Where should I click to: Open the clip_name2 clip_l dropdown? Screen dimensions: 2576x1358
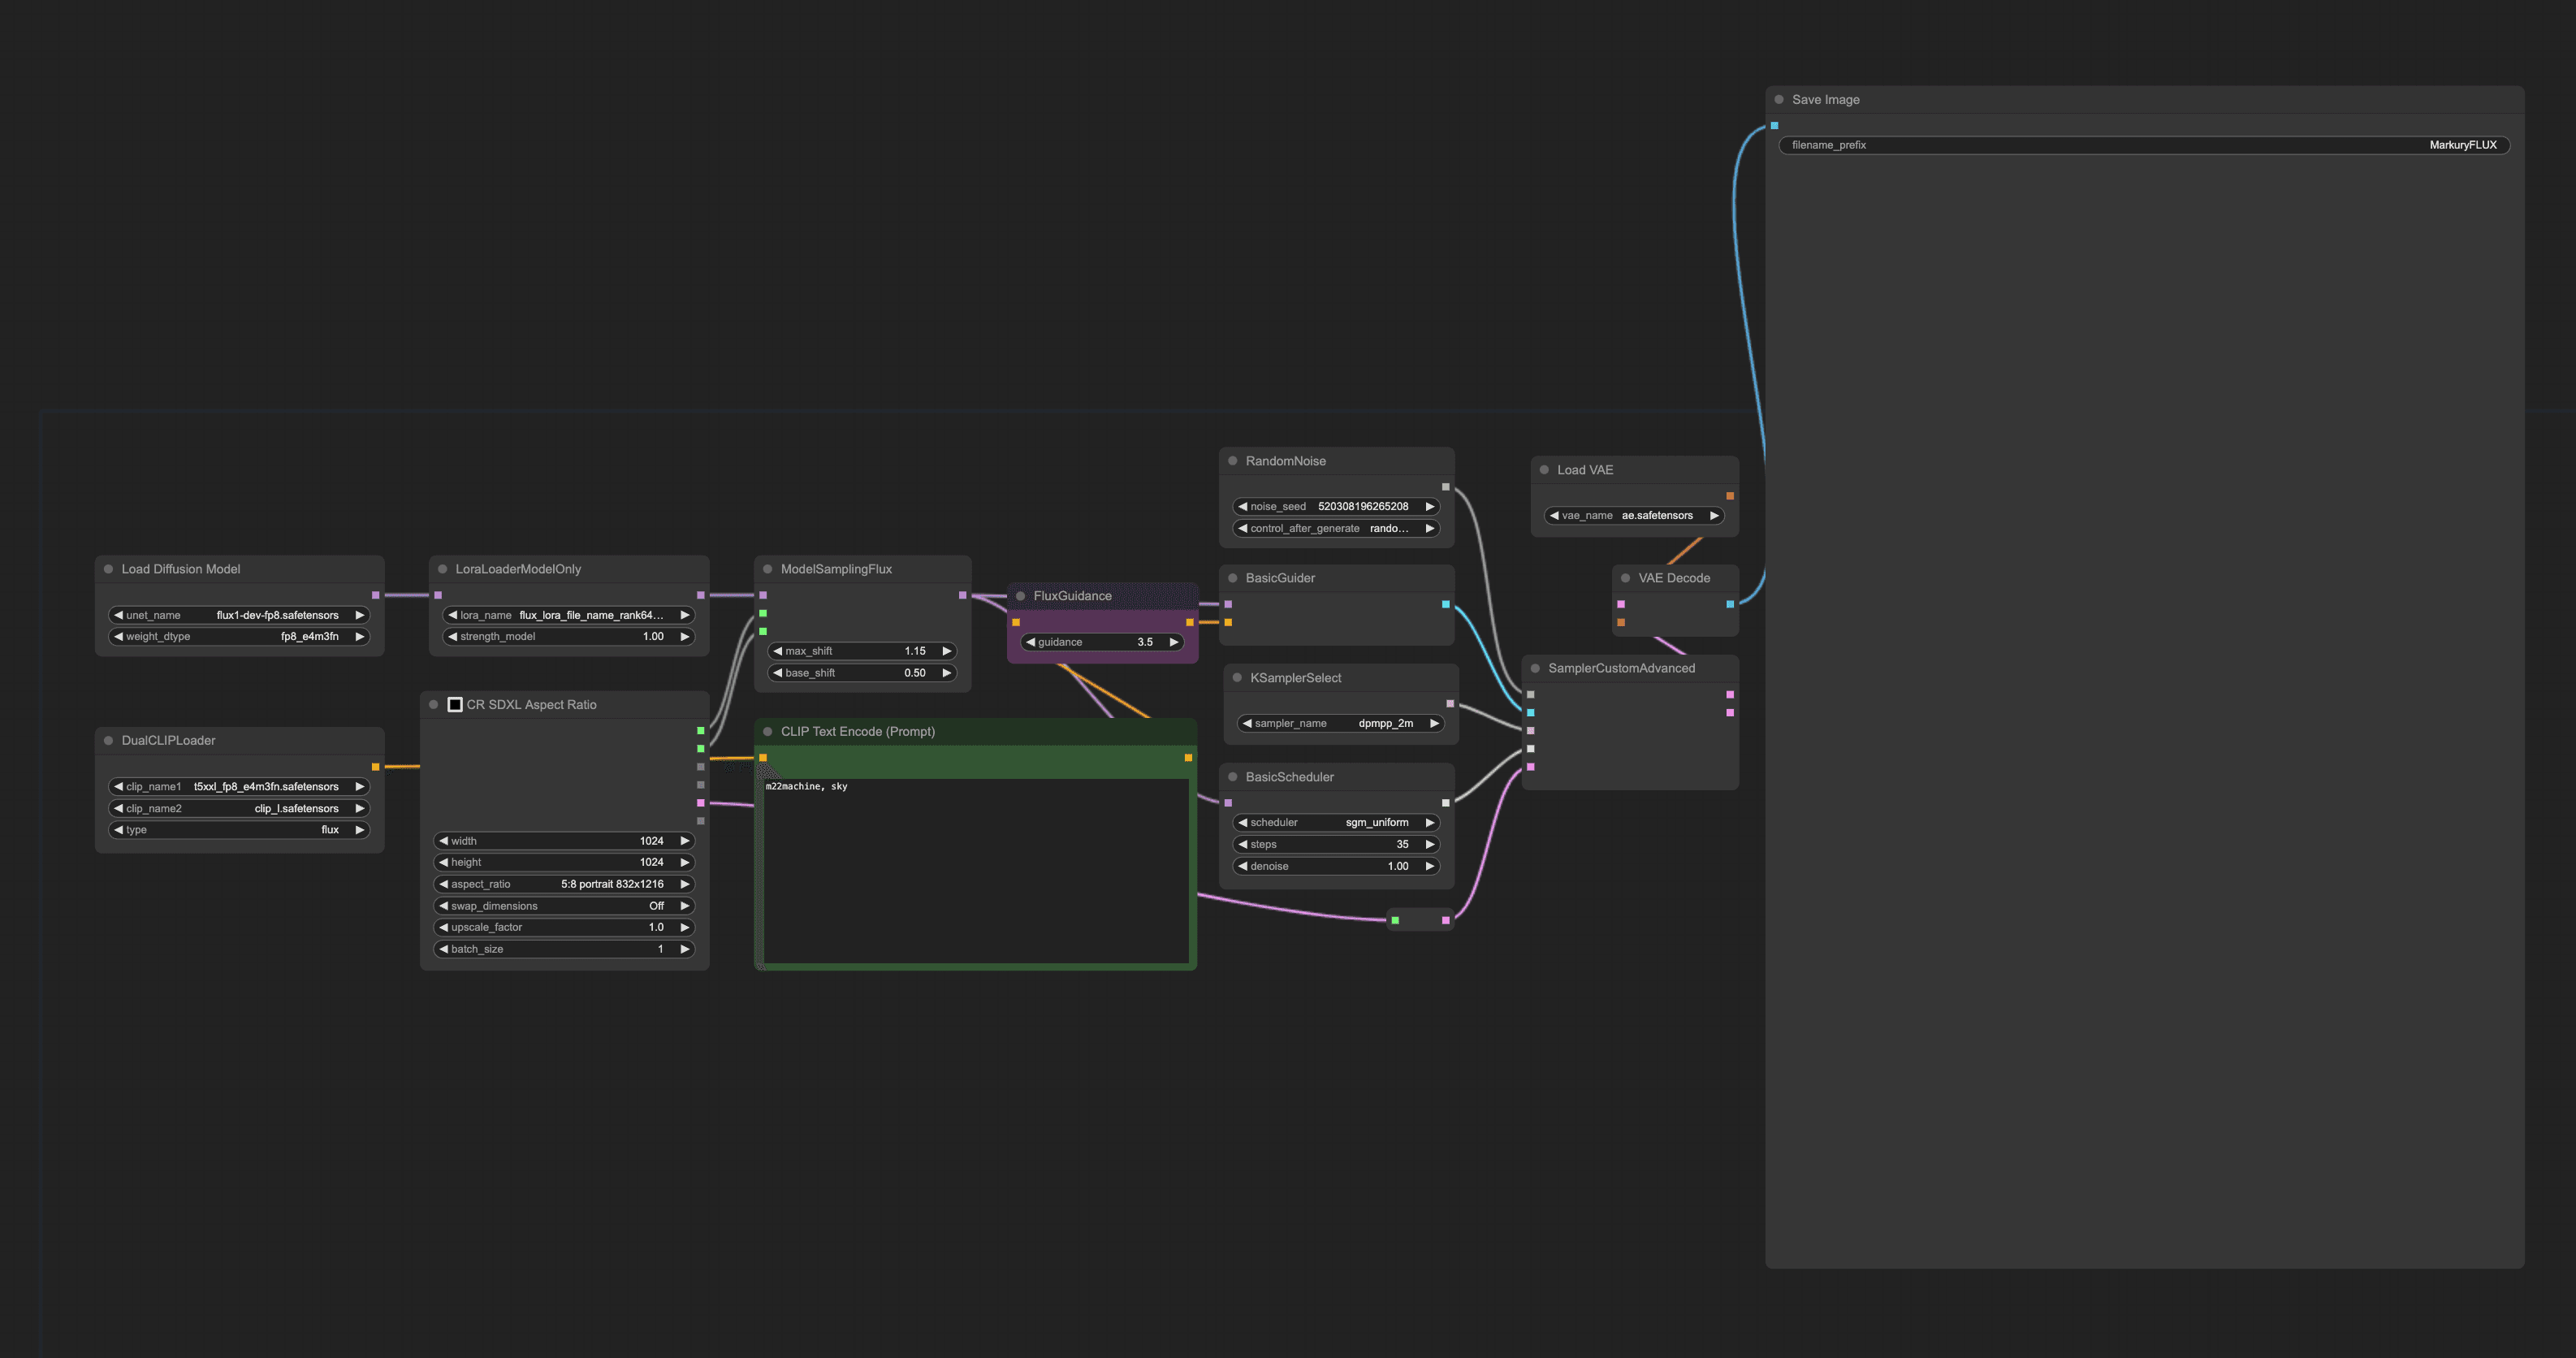click(x=239, y=809)
